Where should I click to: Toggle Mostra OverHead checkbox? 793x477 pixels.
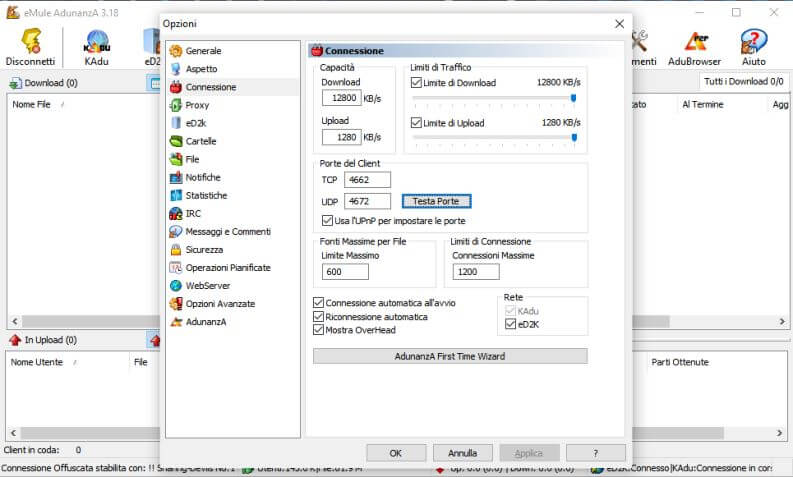[318, 330]
